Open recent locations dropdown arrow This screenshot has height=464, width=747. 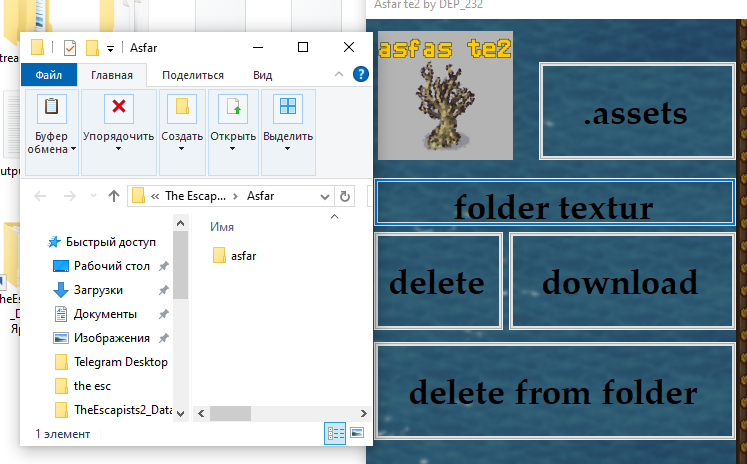(x=93, y=196)
